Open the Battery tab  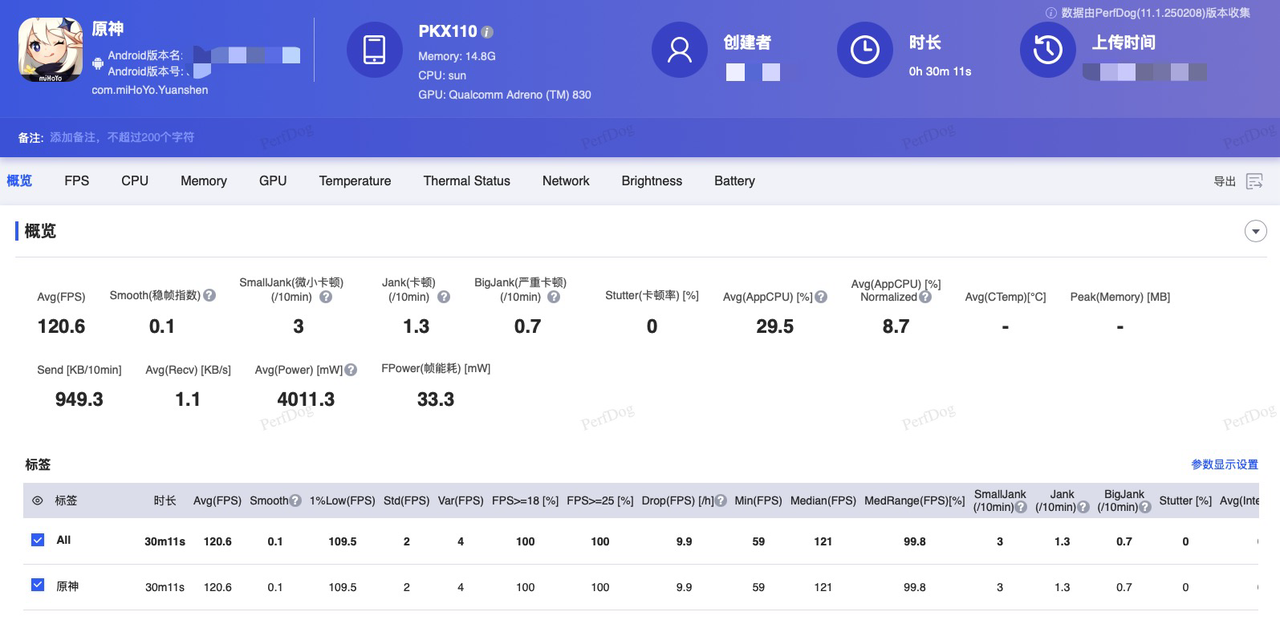735,181
